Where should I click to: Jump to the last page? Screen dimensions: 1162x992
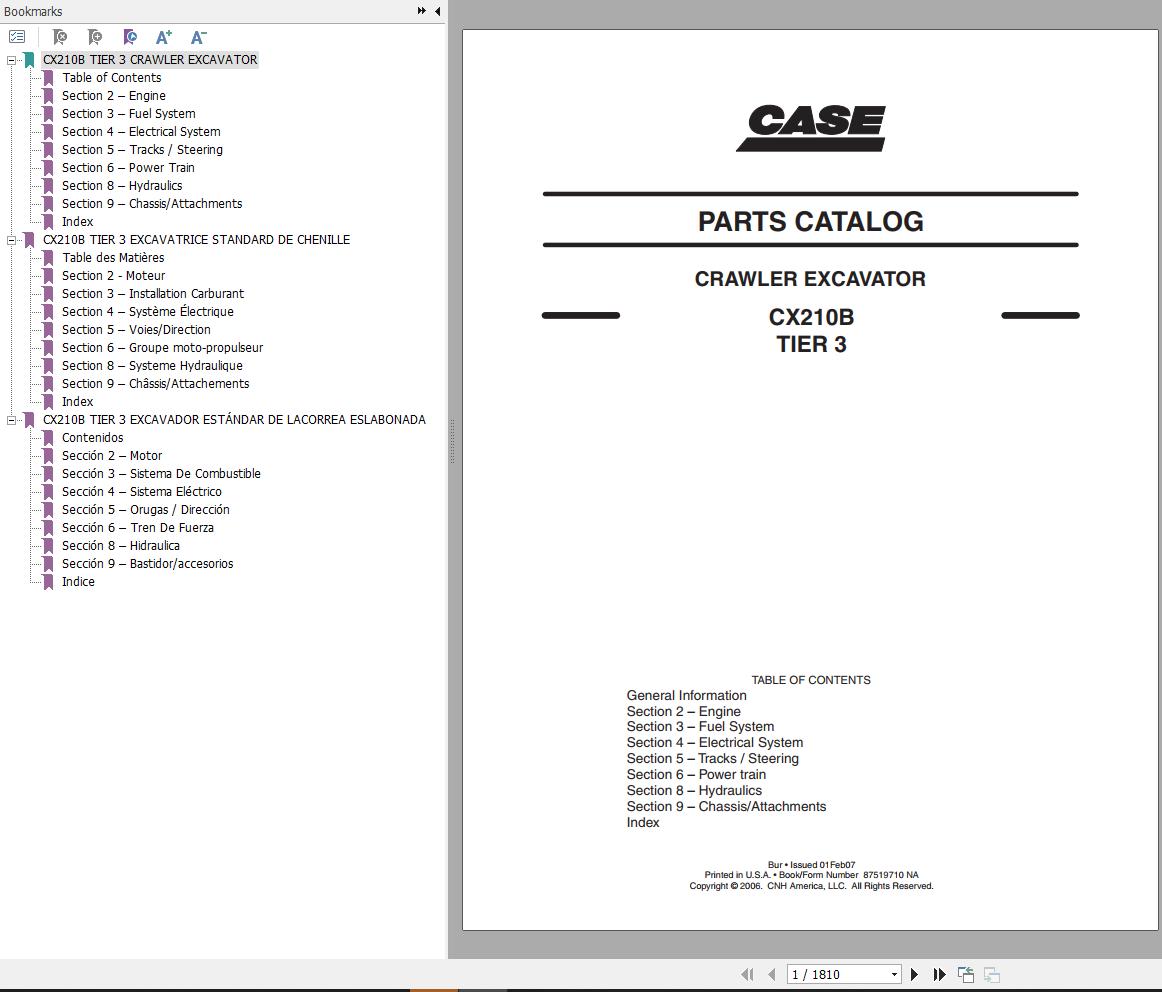(x=939, y=974)
